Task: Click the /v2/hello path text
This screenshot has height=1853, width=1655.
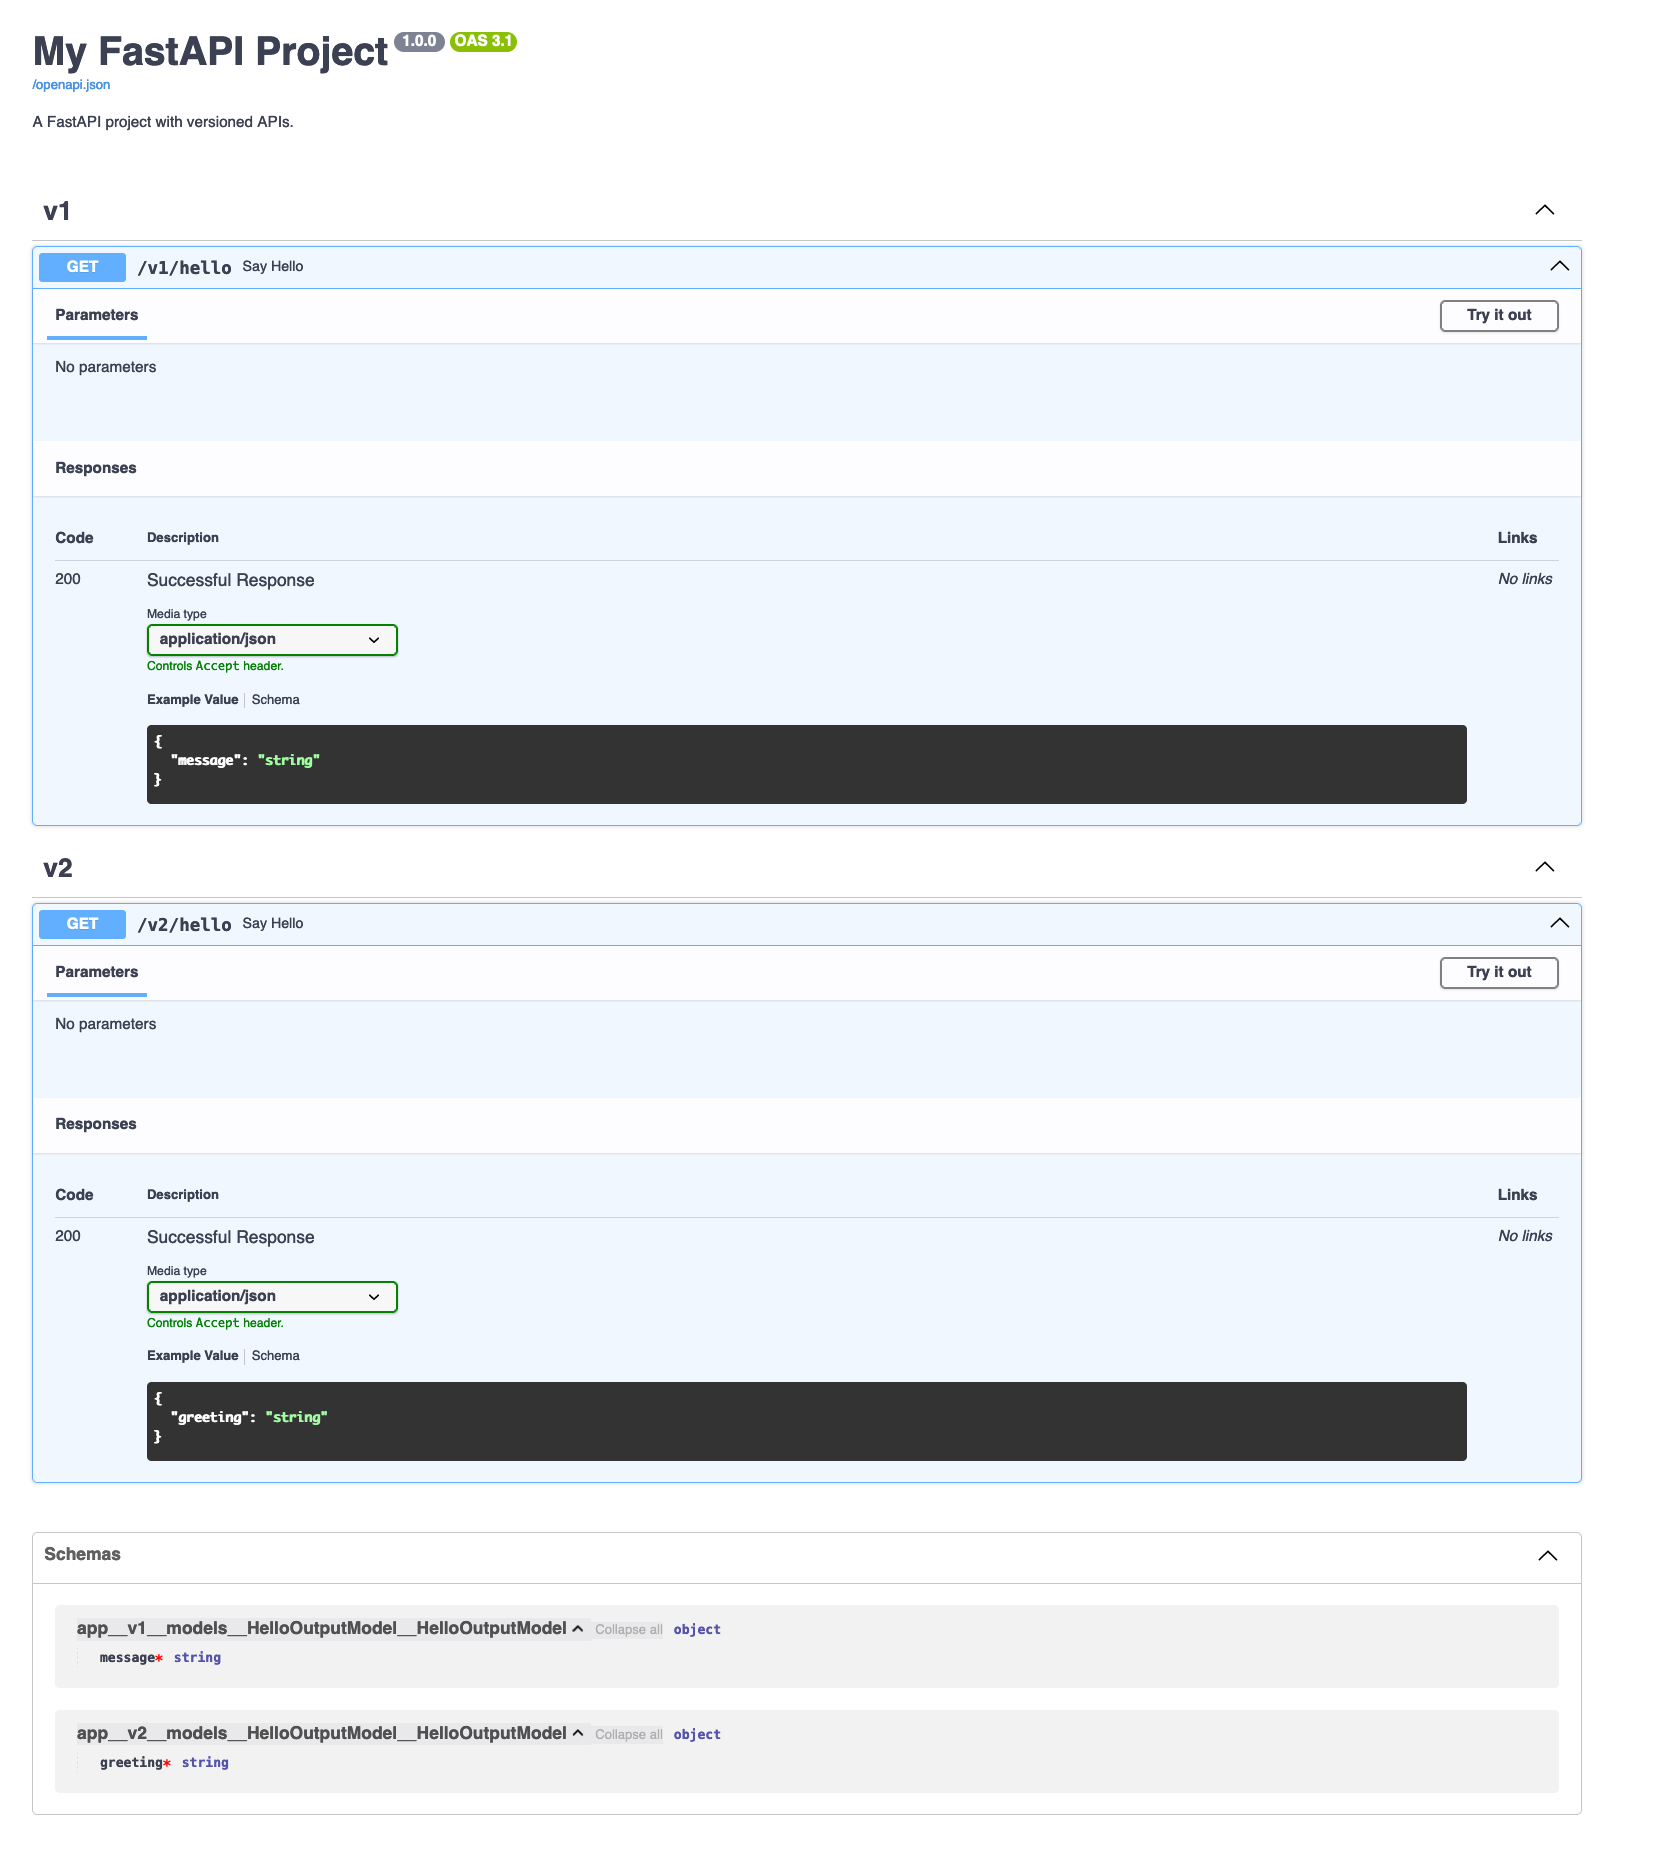Action: 184,924
